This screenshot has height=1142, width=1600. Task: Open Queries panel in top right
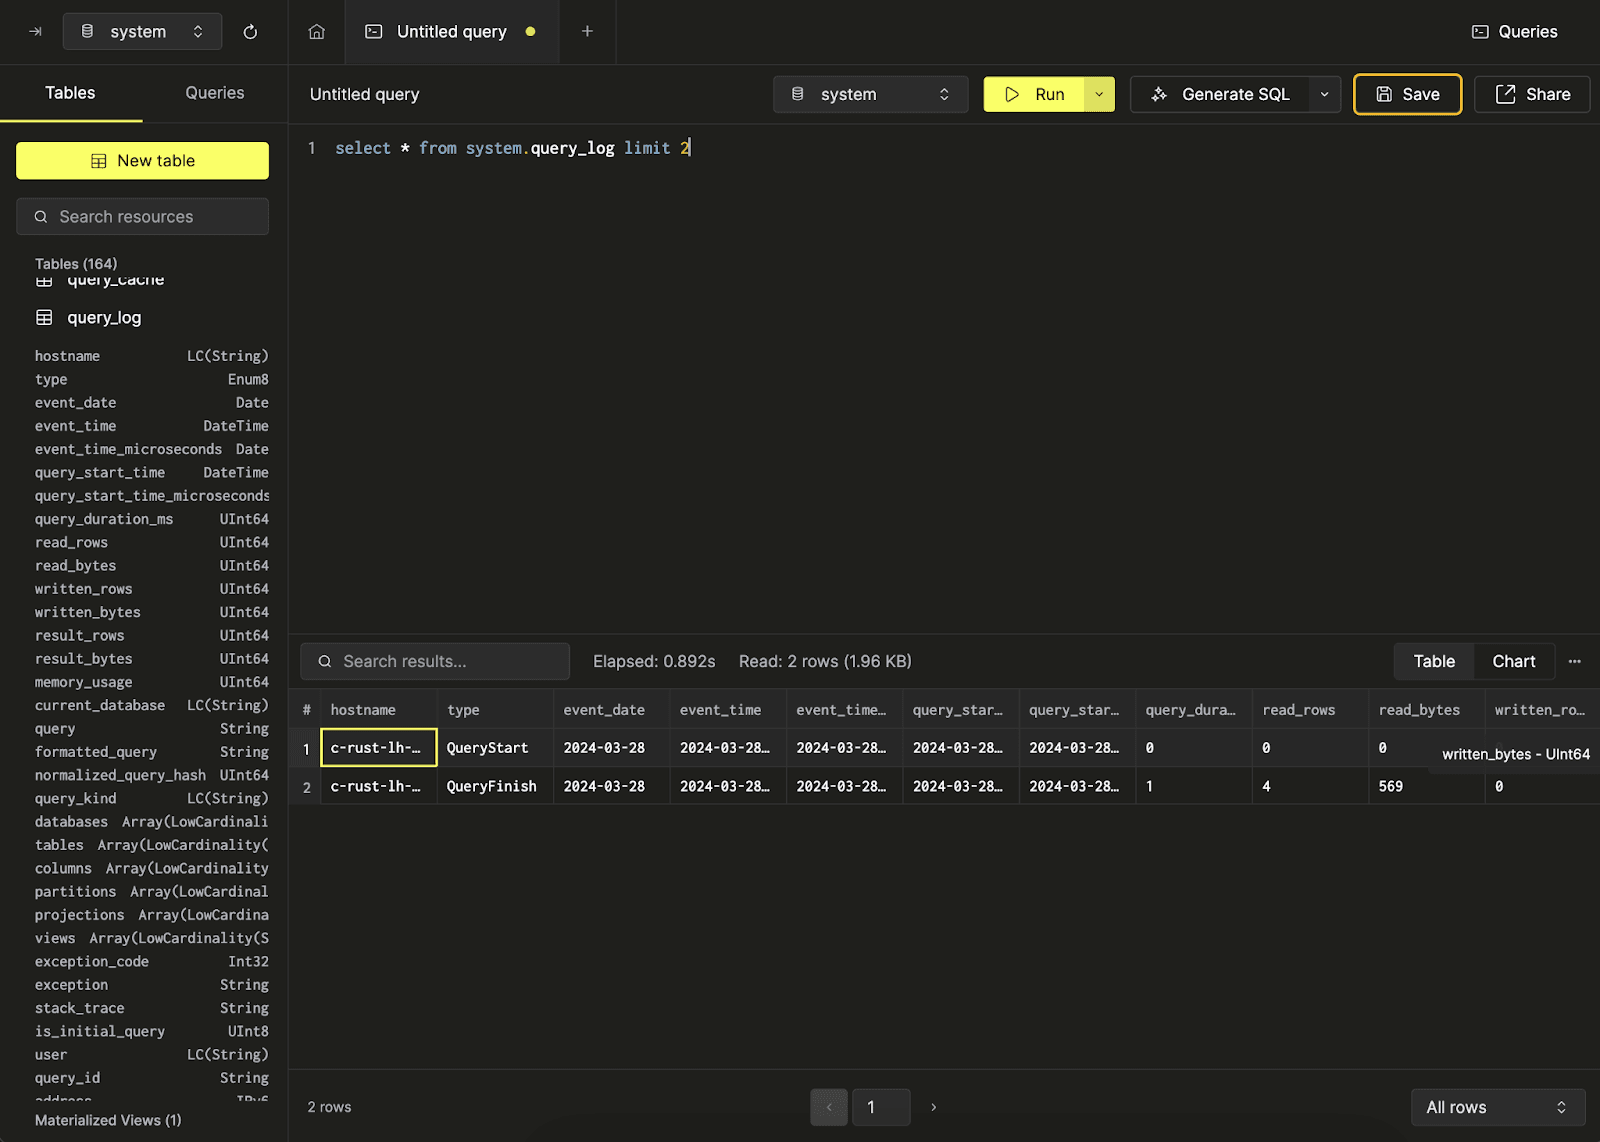1514,32
